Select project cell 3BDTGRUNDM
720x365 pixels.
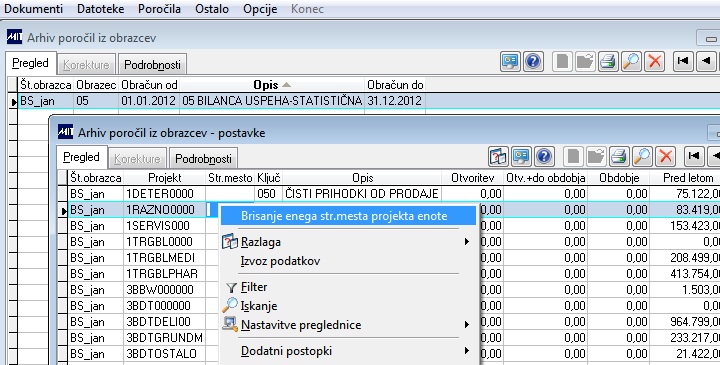165,337
